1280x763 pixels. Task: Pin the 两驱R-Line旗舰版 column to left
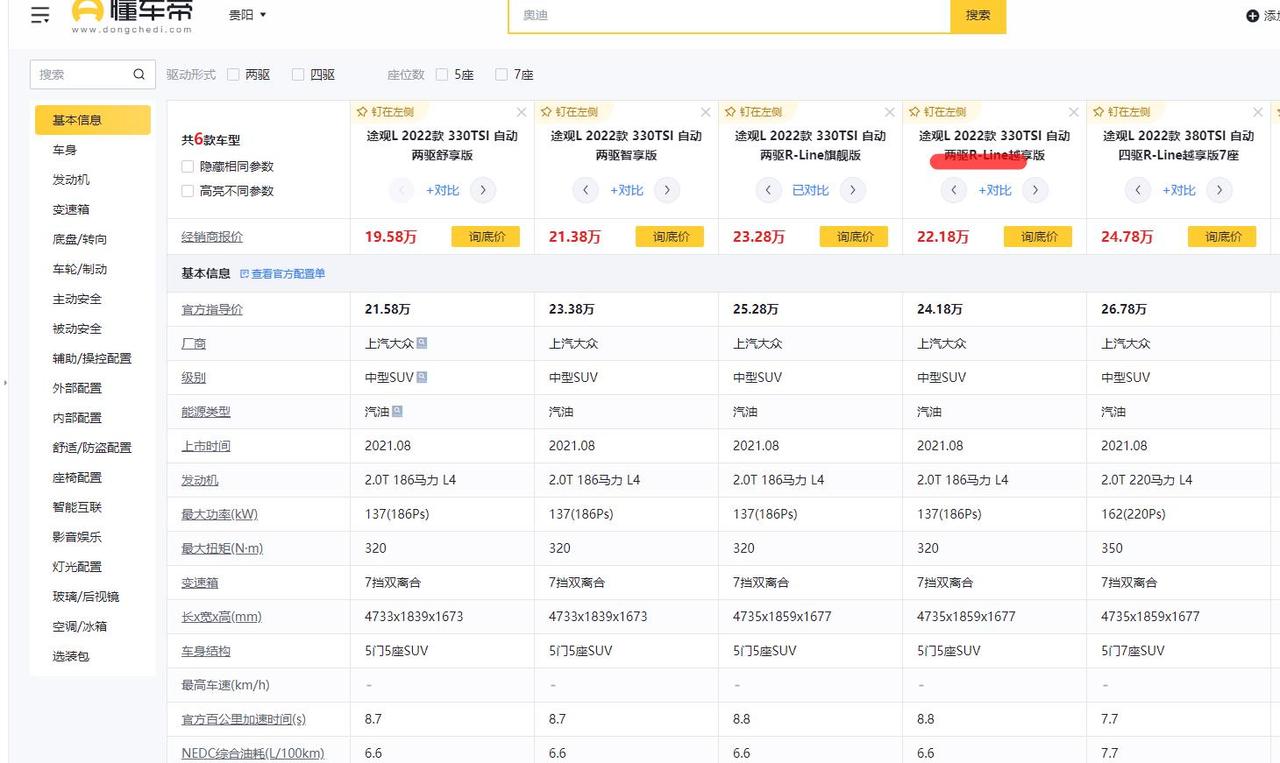(x=753, y=112)
